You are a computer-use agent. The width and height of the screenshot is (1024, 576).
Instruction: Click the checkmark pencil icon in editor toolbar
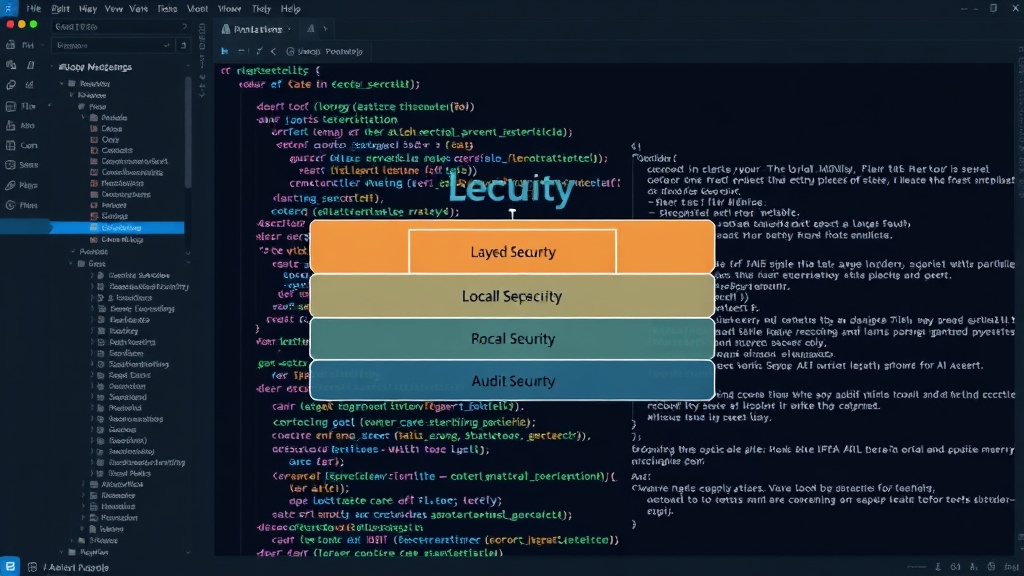[259, 51]
